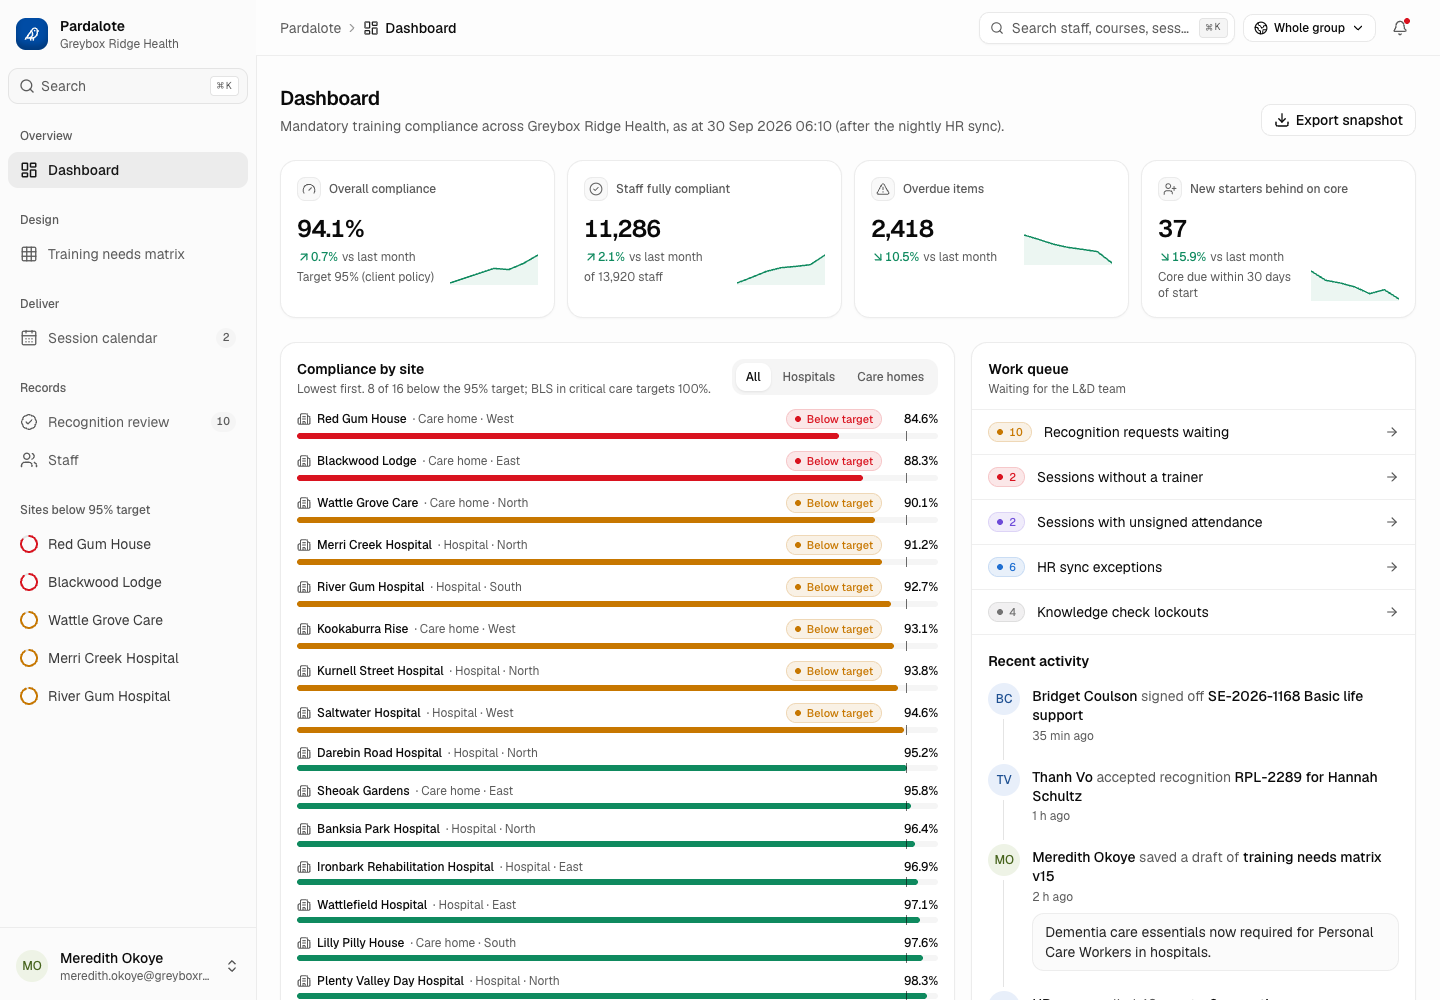Screen dimensions: 1440x1000
Task: Switch to the Hospitals tab
Action: tap(808, 377)
